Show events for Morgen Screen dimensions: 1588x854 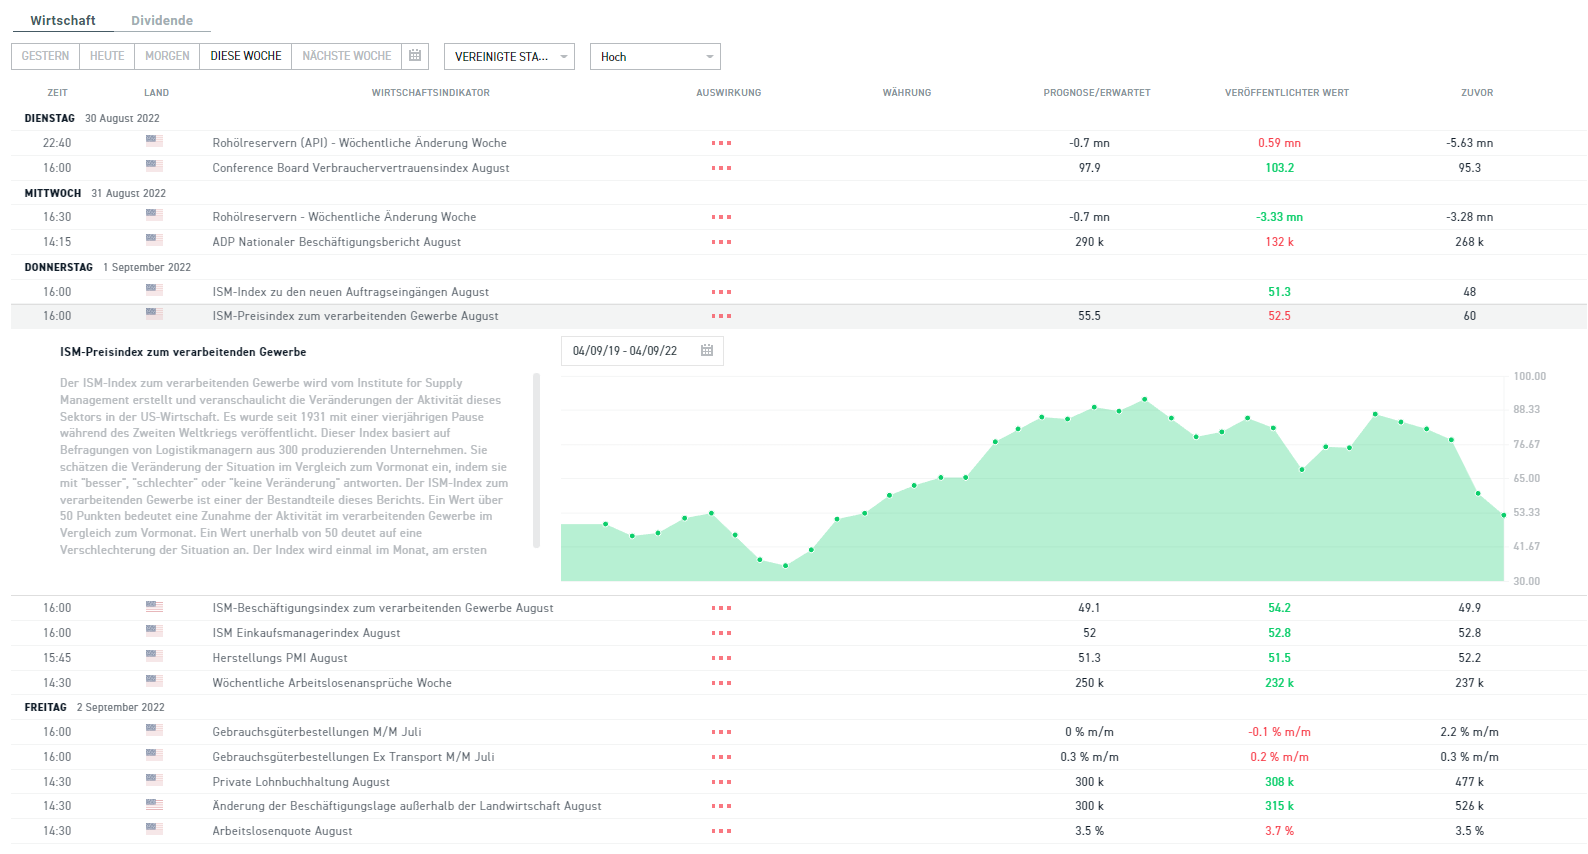[167, 56]
